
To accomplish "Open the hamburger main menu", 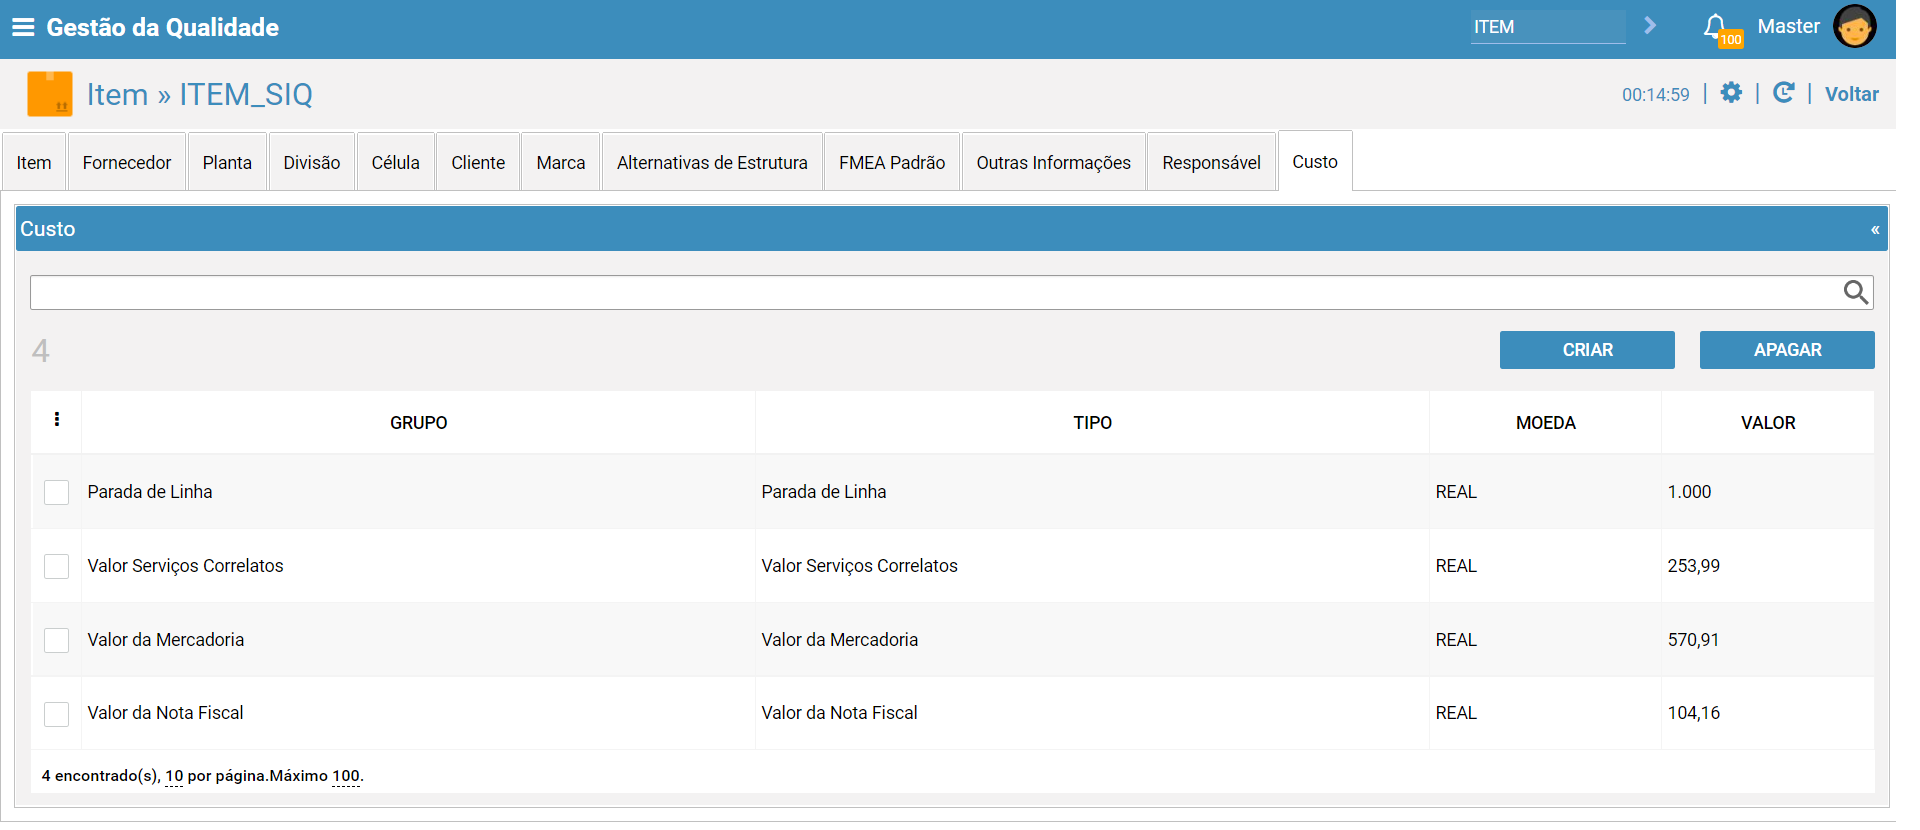I will click(x=23, y=27).
